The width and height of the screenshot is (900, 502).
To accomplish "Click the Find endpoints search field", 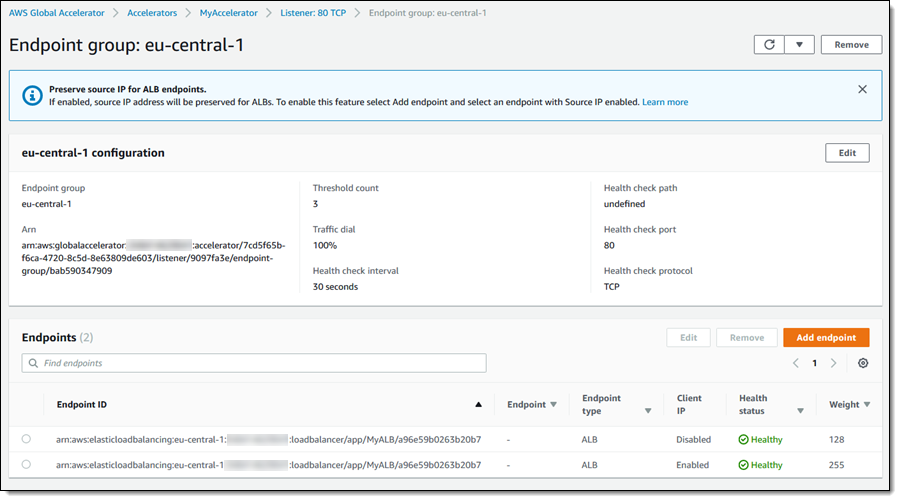I will [254, 363].
